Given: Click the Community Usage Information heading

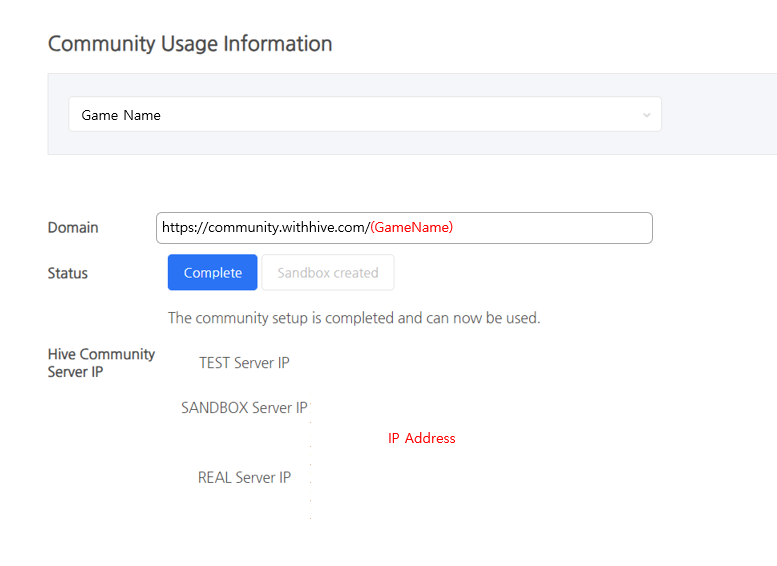Looking at the screenshot, I should click(190, 44).
